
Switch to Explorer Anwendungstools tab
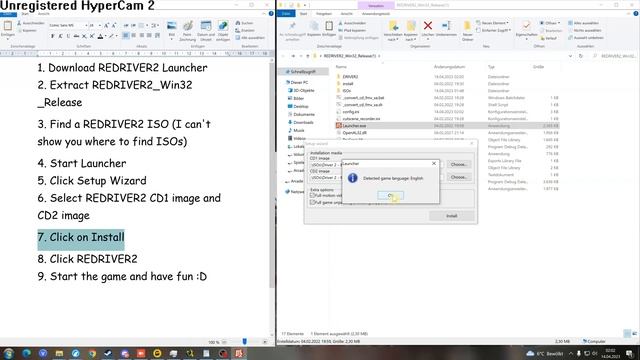pos(376,14)
